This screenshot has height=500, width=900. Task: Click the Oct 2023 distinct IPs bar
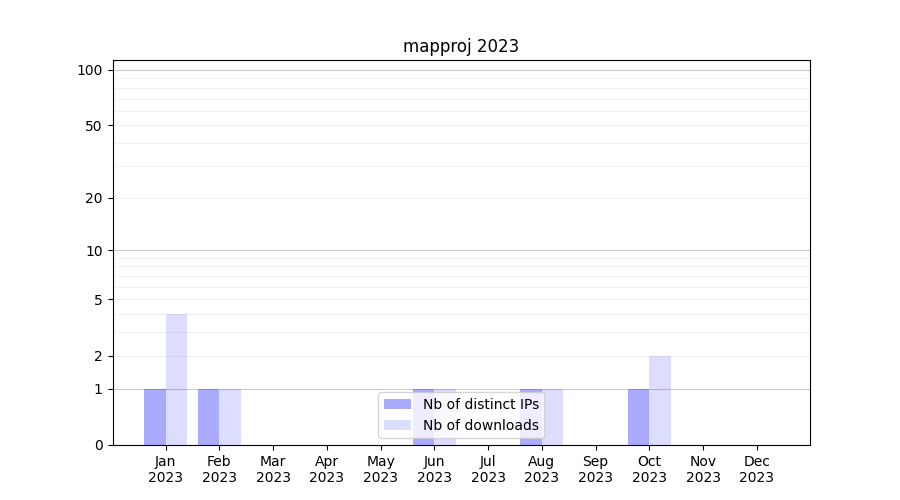(x=638, y=417)
